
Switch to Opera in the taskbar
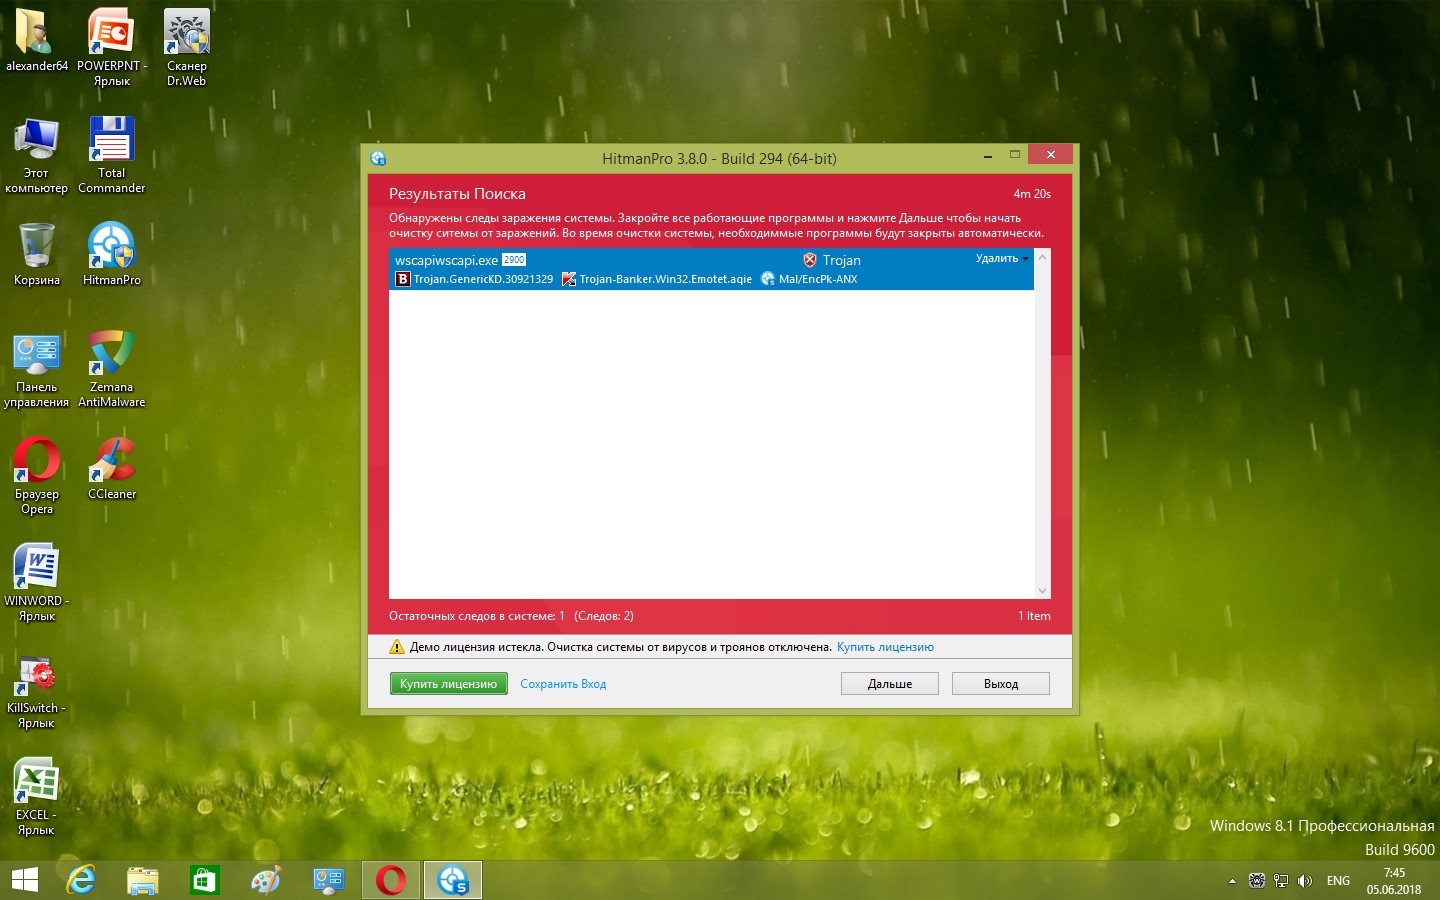tap(391, 880)
